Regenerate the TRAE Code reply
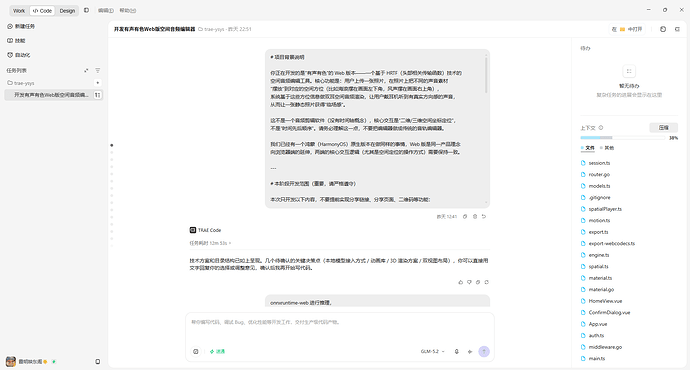The width and height of the screenshot is (690, 370). point(487,282)
